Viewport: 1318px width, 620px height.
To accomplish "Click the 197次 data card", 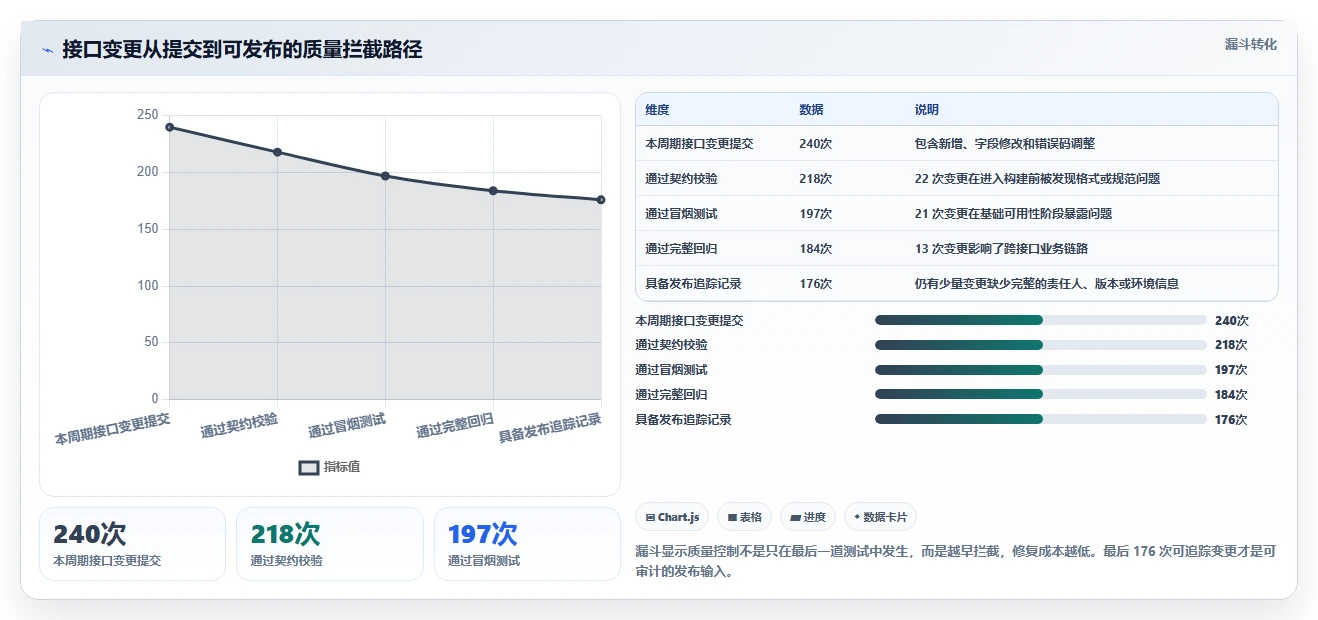I will pos(527,544).
